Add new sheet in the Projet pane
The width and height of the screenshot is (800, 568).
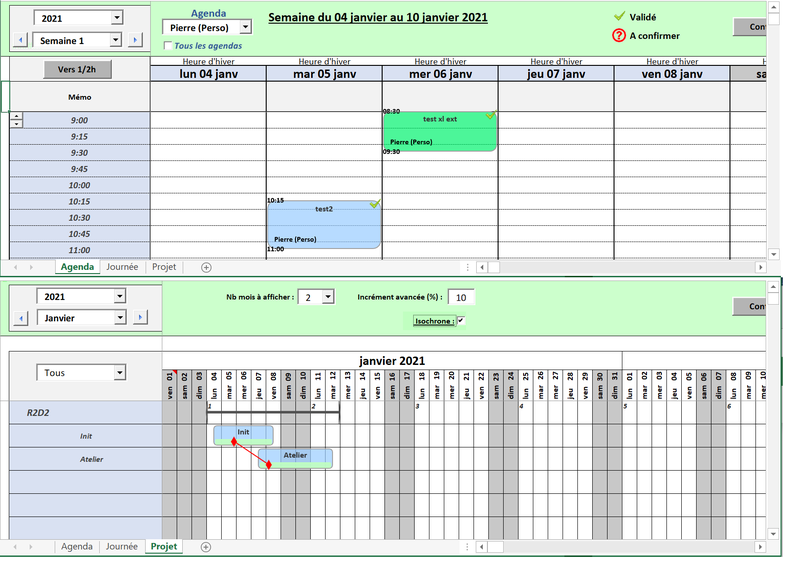pyautogui.click(x=206, y=547)
